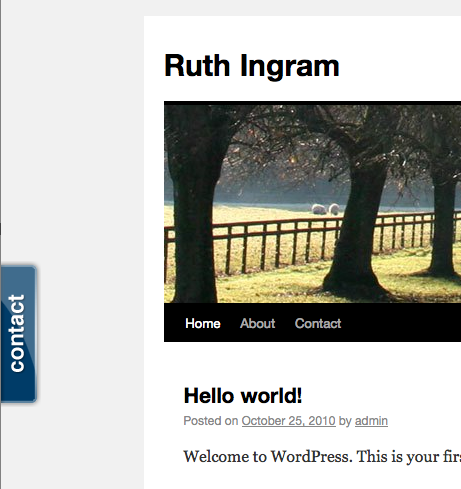Click the Welcome to WordPress paragraph start
Screen dimensions: 461x489
[217, 456]
